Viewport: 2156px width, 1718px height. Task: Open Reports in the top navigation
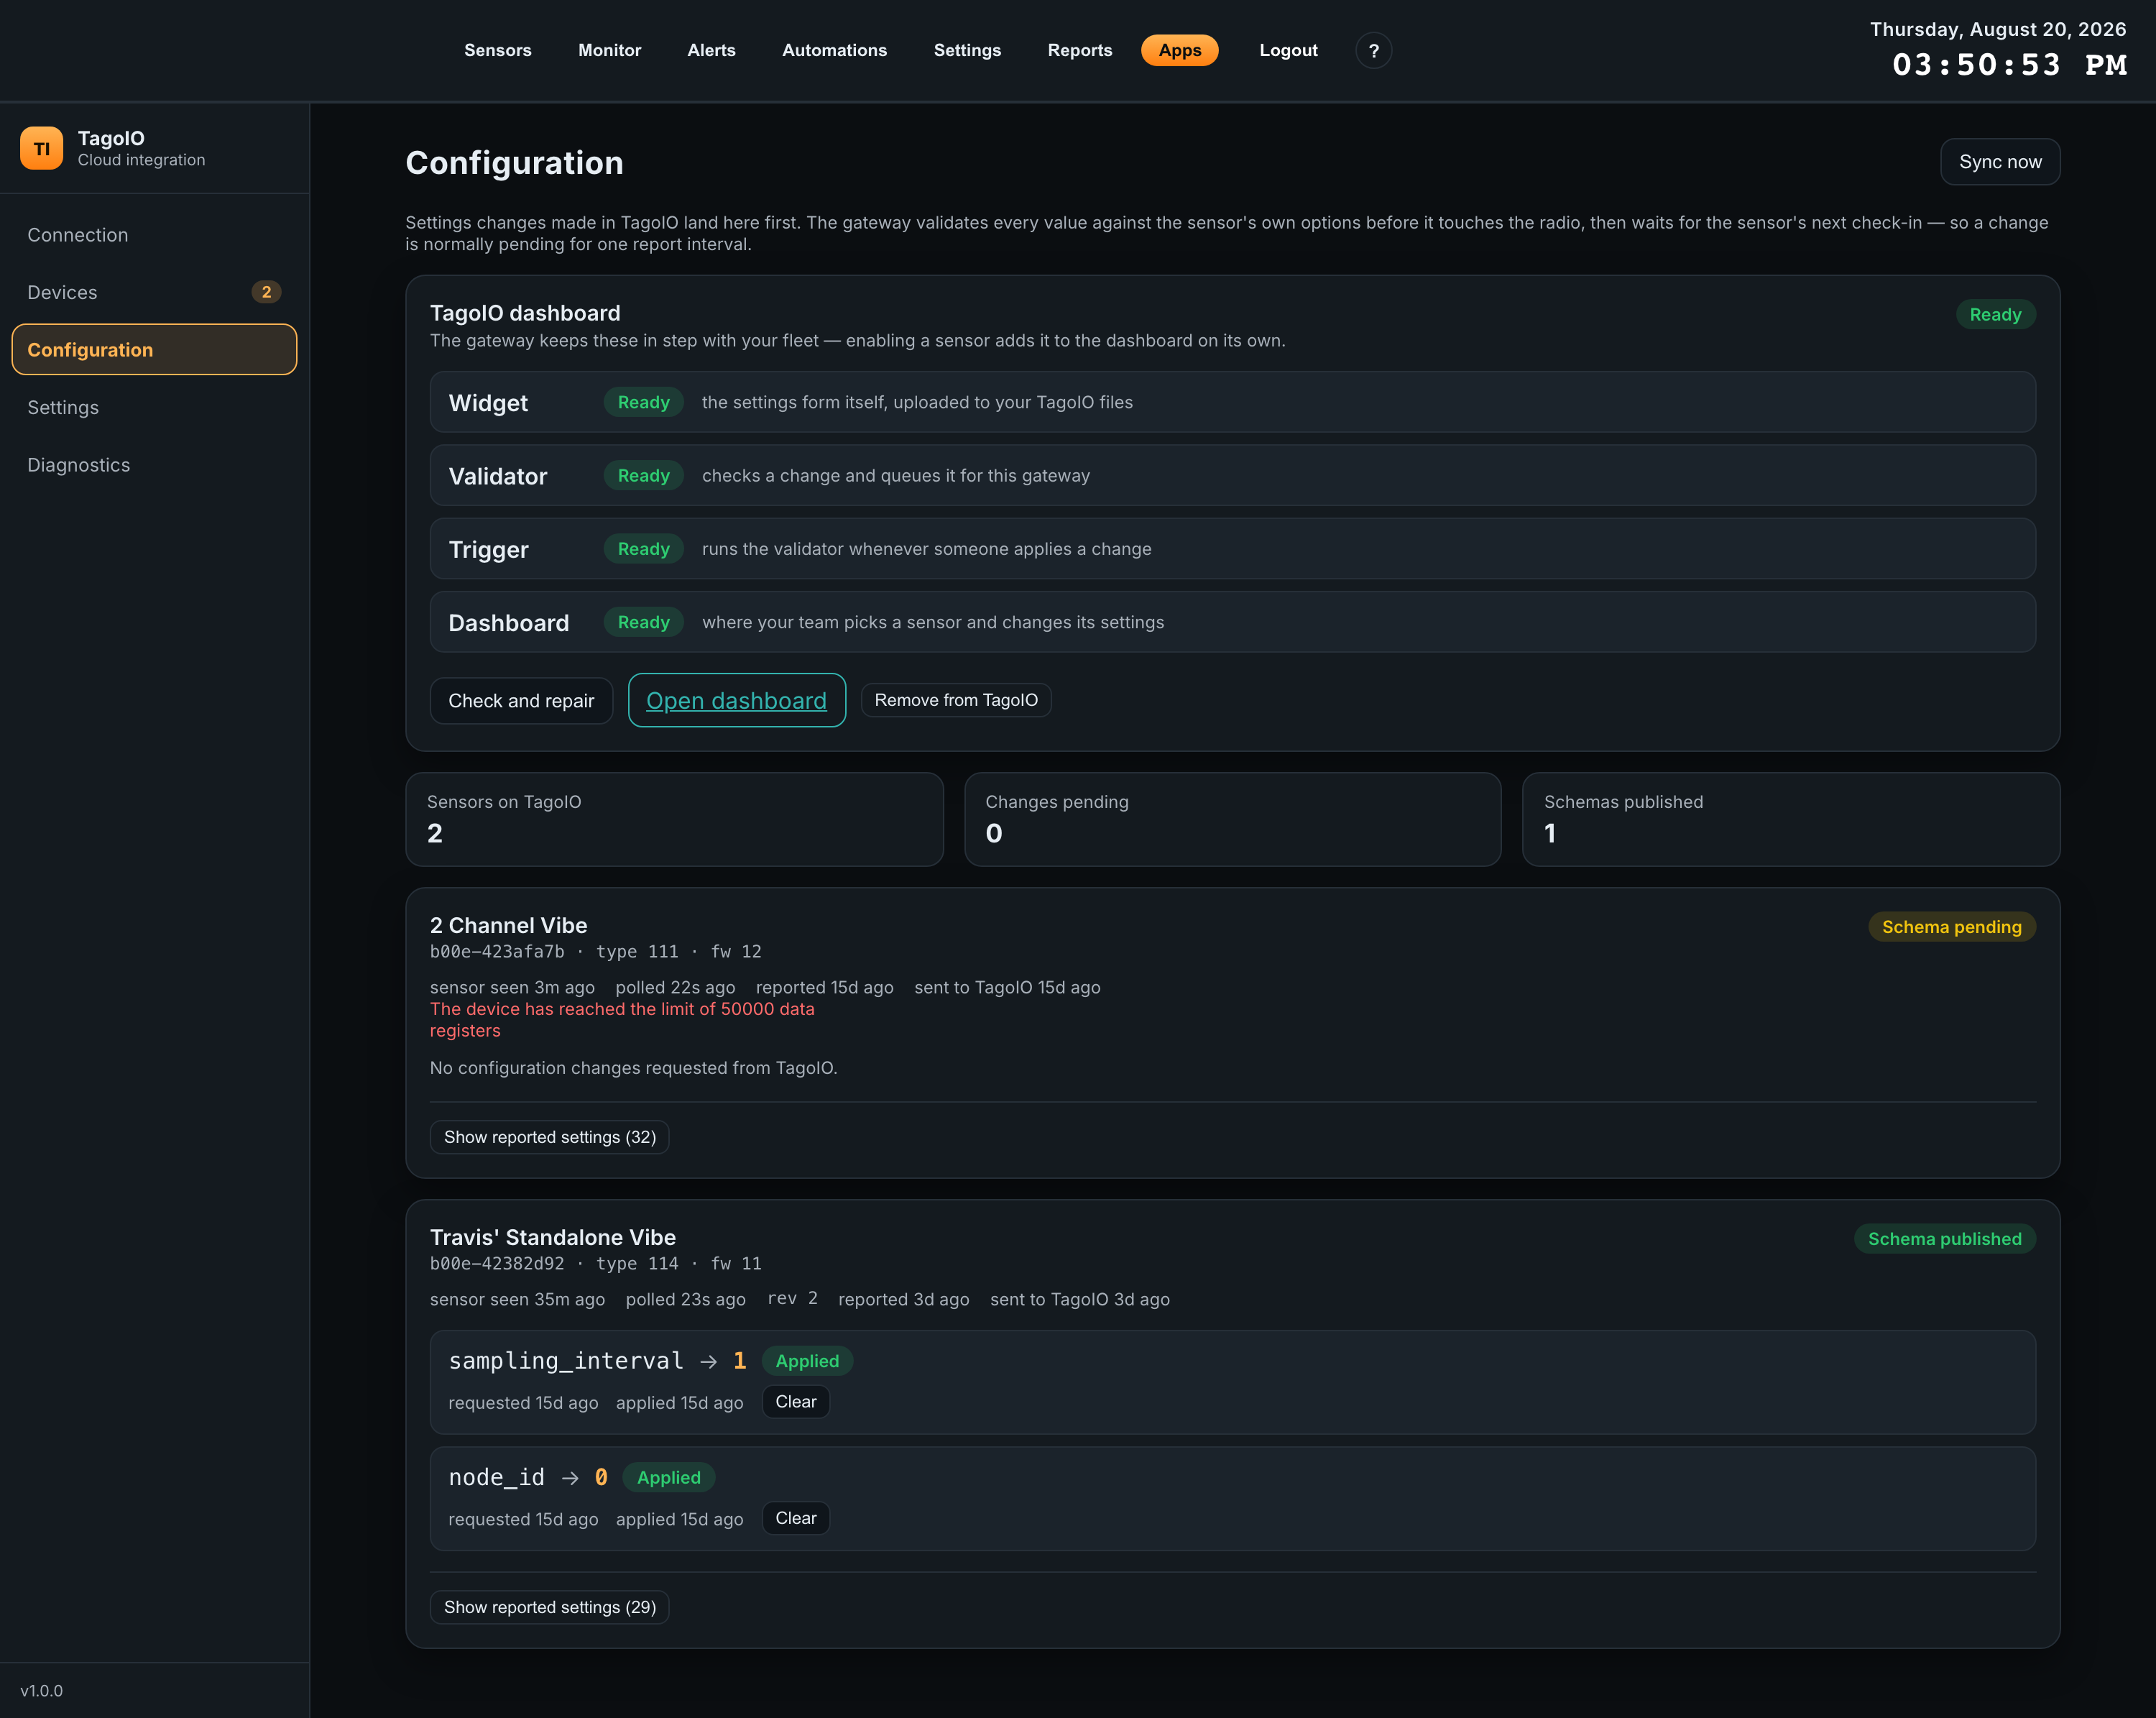pyautogui.click(x=1079, y=50)
